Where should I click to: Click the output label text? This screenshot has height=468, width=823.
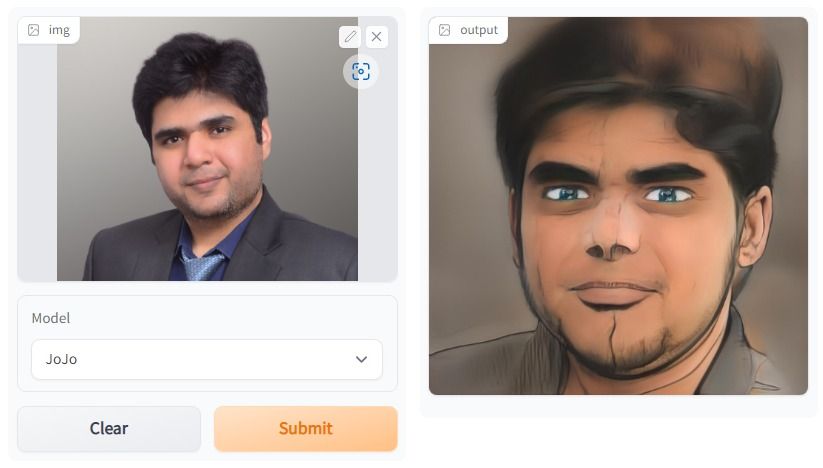tap(479, 30)
